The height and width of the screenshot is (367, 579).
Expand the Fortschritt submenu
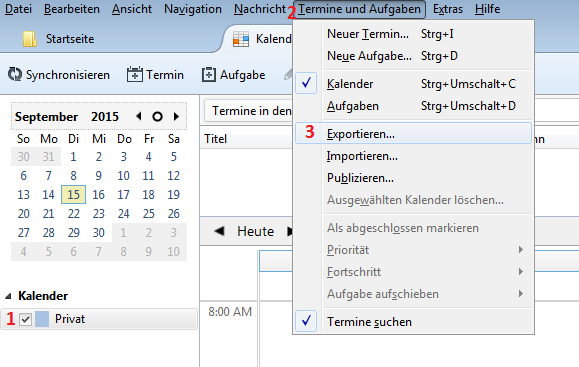point(413,272)
